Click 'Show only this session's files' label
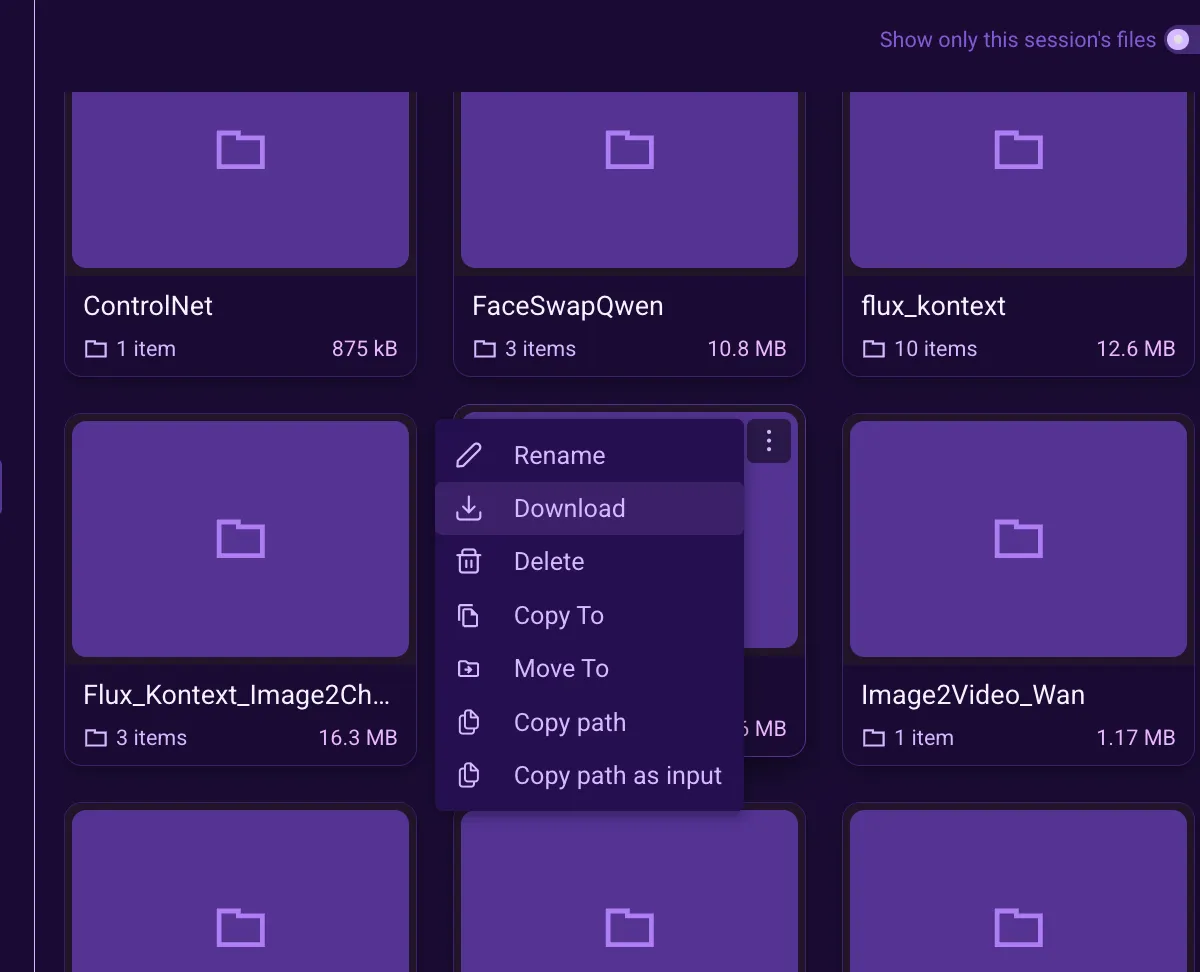Screen dimensions: 1200x972 (x=1017, y=40)
